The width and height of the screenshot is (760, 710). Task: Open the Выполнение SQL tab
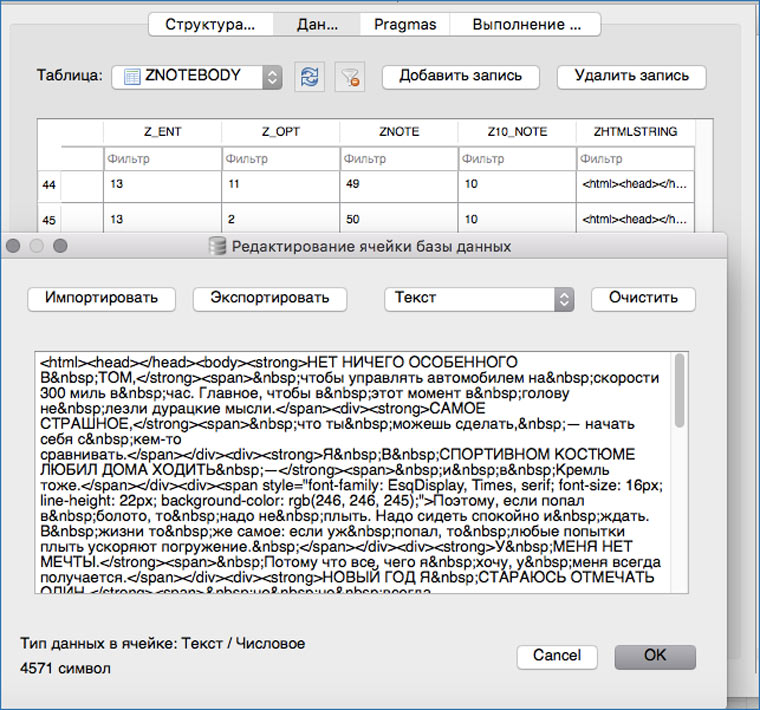pos(525,24)
